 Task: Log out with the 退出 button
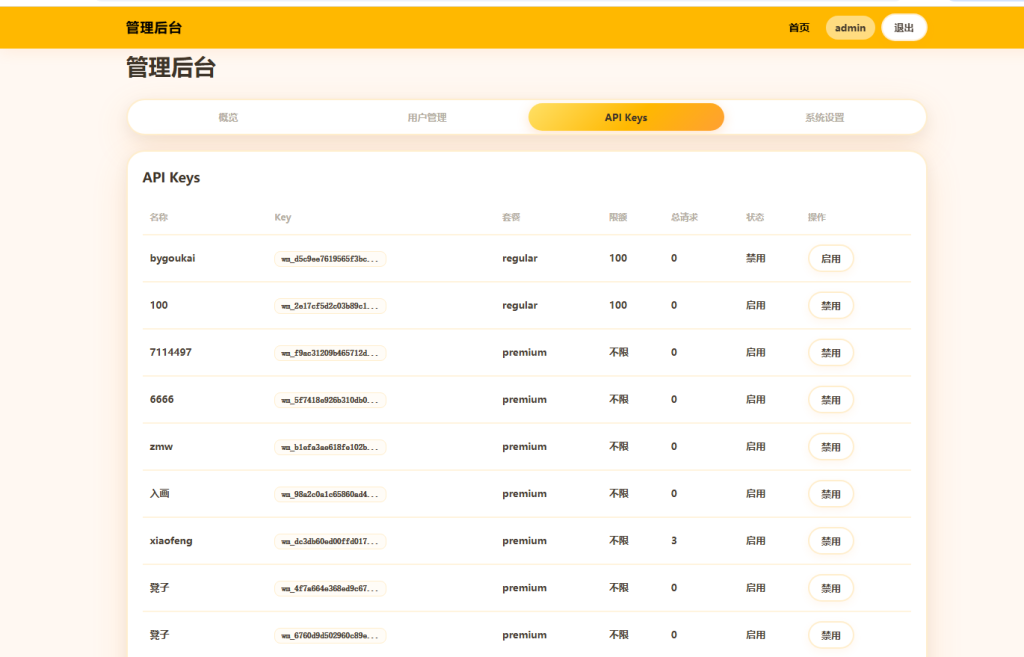pyautogui.click(x=904, y=27)
